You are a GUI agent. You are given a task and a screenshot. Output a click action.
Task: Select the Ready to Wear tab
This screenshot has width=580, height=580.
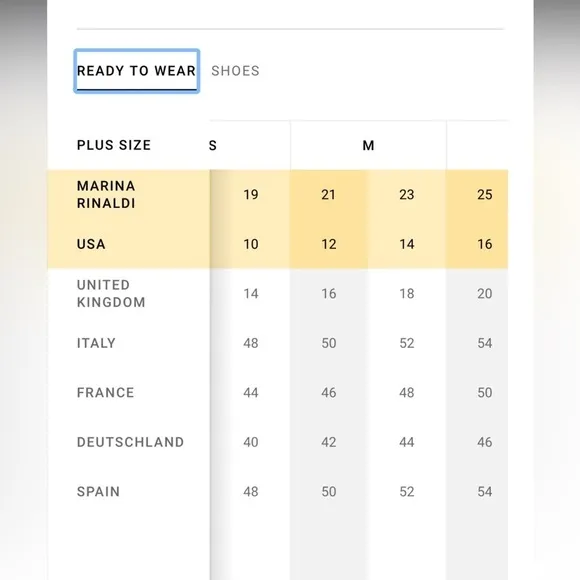136,71
